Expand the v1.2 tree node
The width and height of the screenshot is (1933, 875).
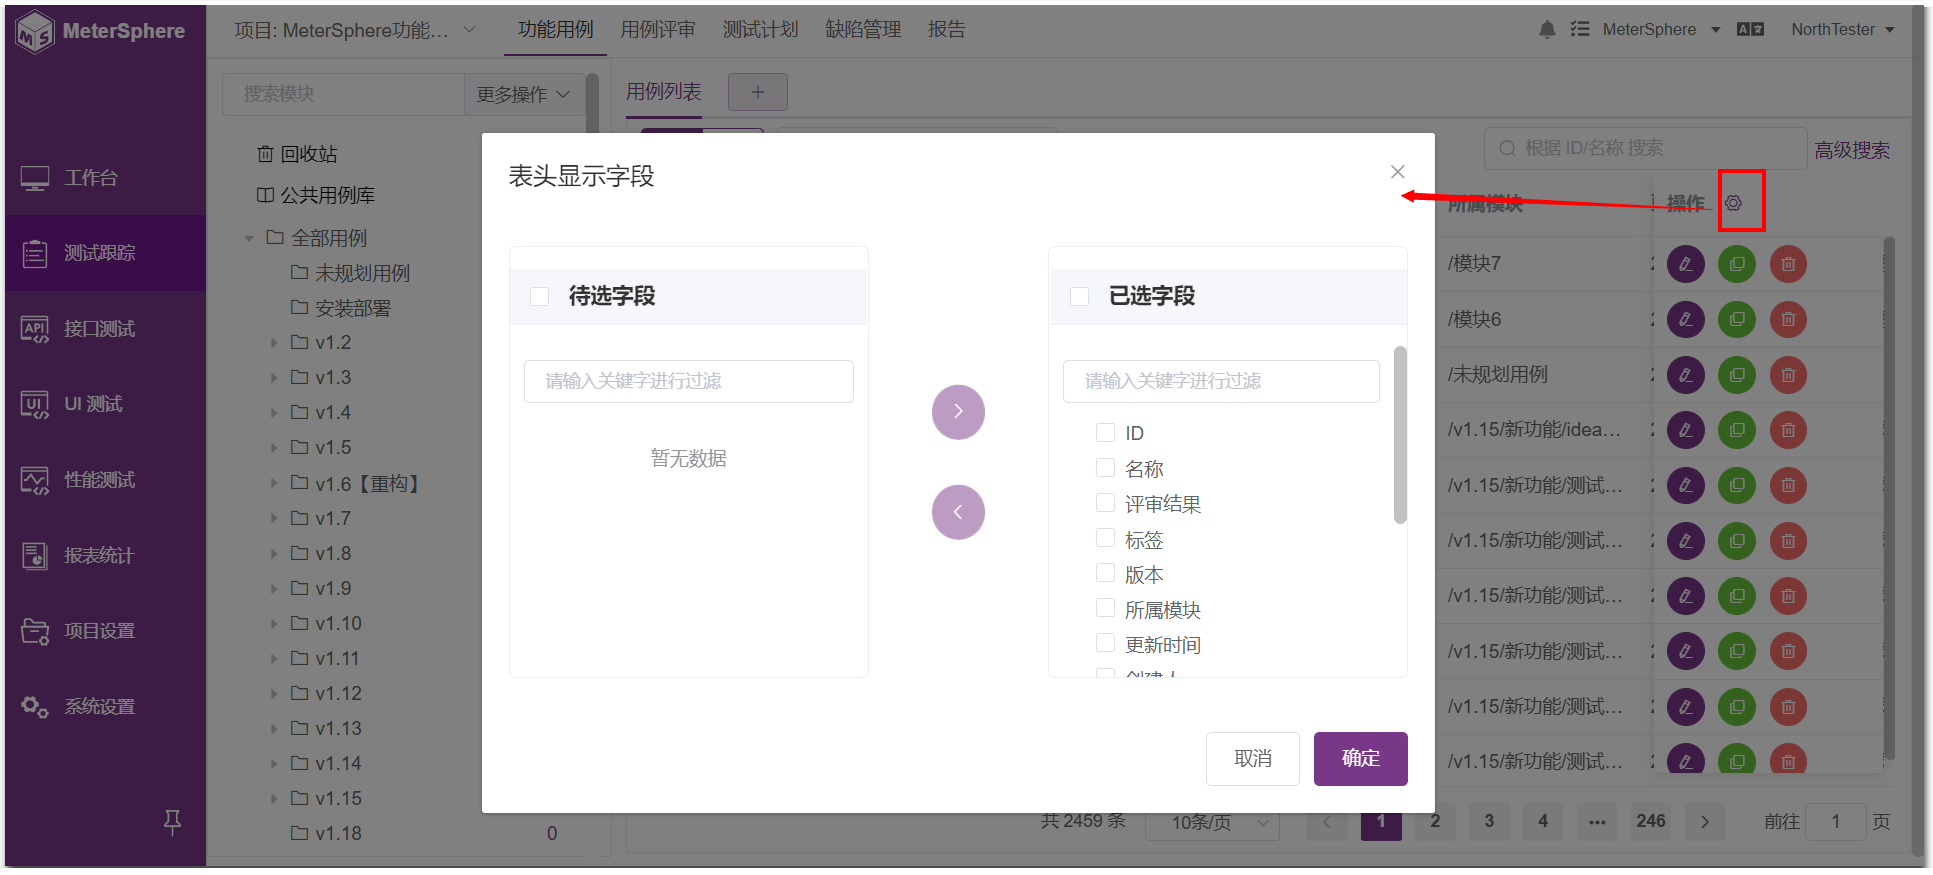(274, 343)
